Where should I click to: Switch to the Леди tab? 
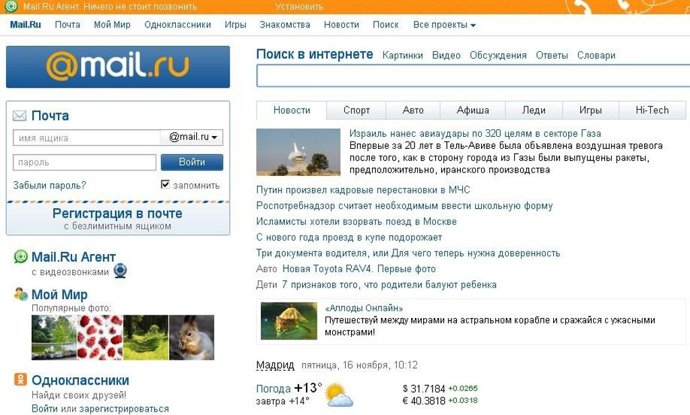(534, 110)
